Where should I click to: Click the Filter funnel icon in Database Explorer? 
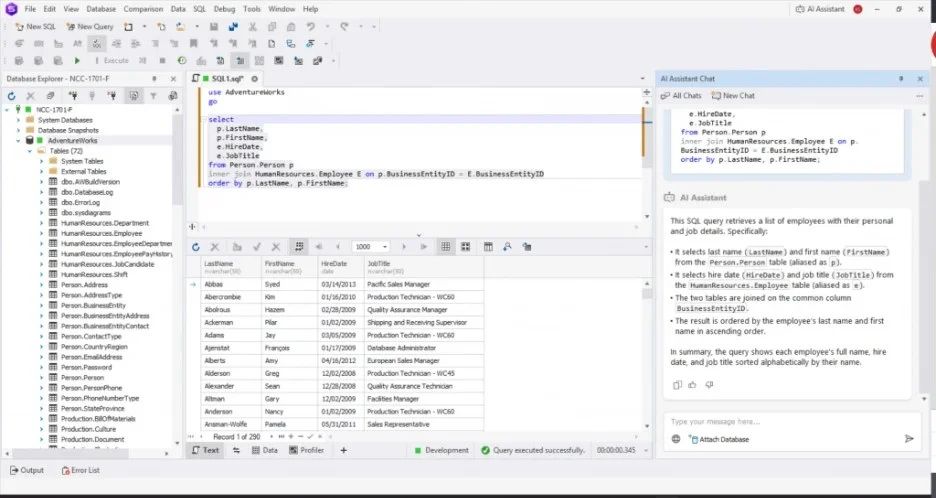tap(153, 96)
